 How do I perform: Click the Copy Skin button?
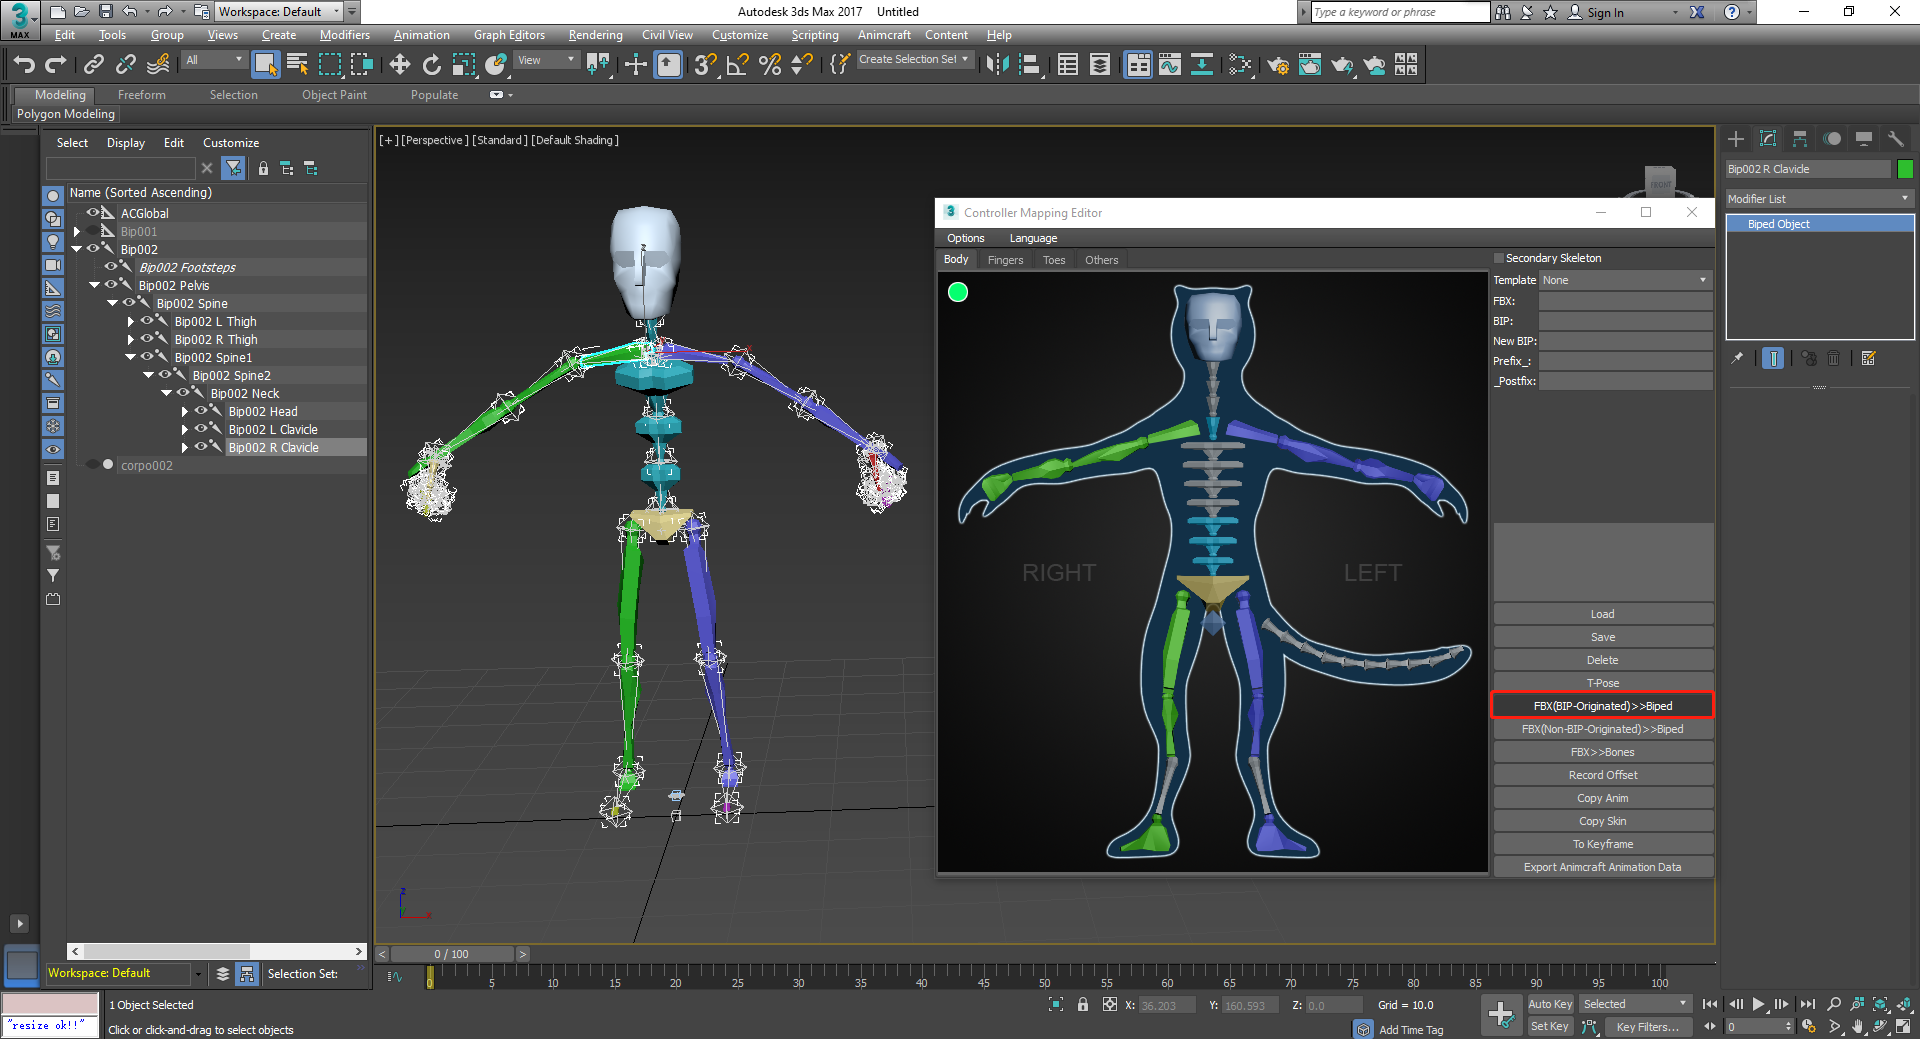pos(1603,821)
